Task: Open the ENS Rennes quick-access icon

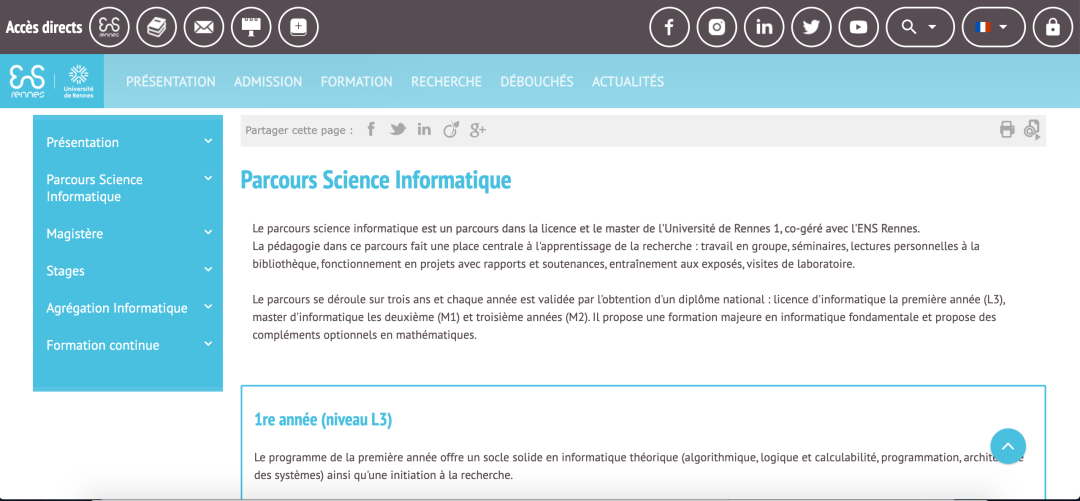Action: coord(110,27)
